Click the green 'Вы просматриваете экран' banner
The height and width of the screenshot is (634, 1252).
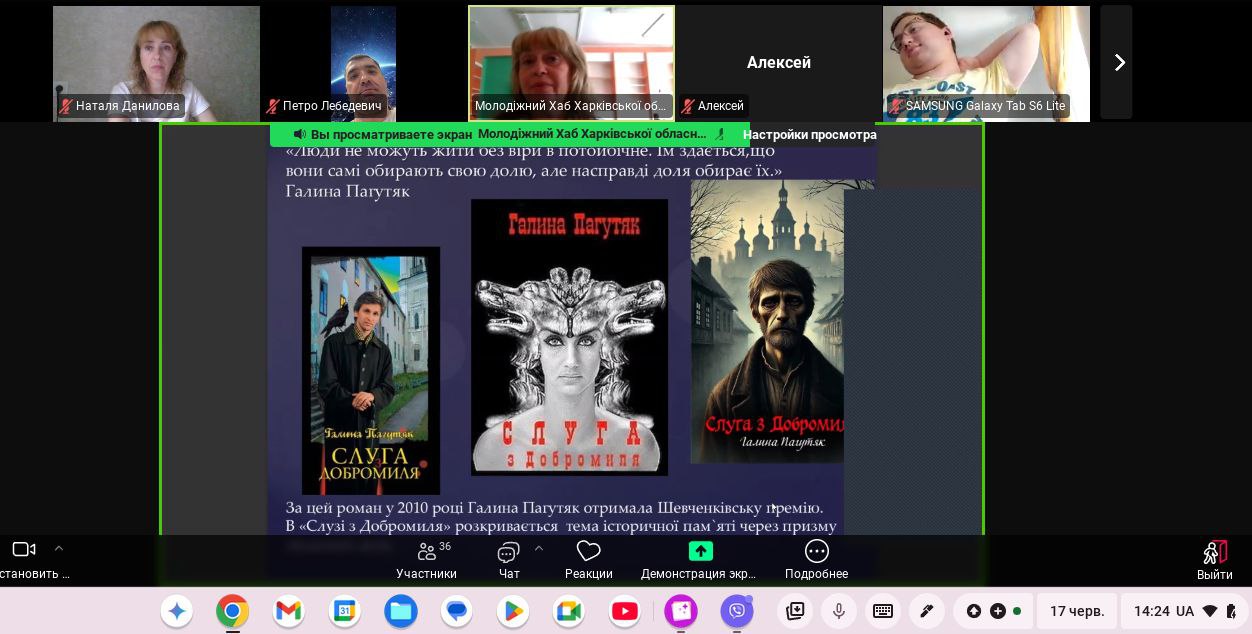click(x=510, y=135)
